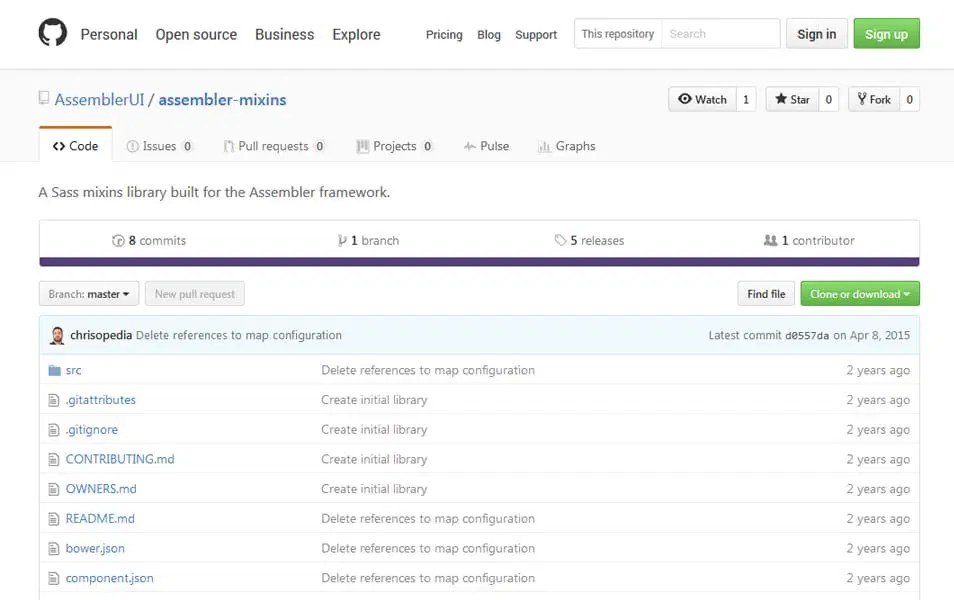Click the Find file button
The image size is (954, 600).
[x=766, y=294]
